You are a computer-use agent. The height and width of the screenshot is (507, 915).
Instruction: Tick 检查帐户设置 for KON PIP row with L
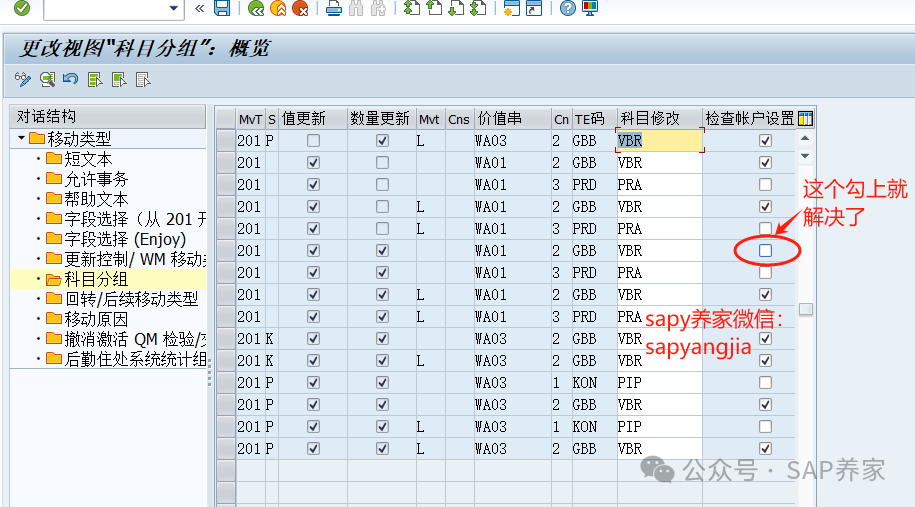click(x=765, y=426)
